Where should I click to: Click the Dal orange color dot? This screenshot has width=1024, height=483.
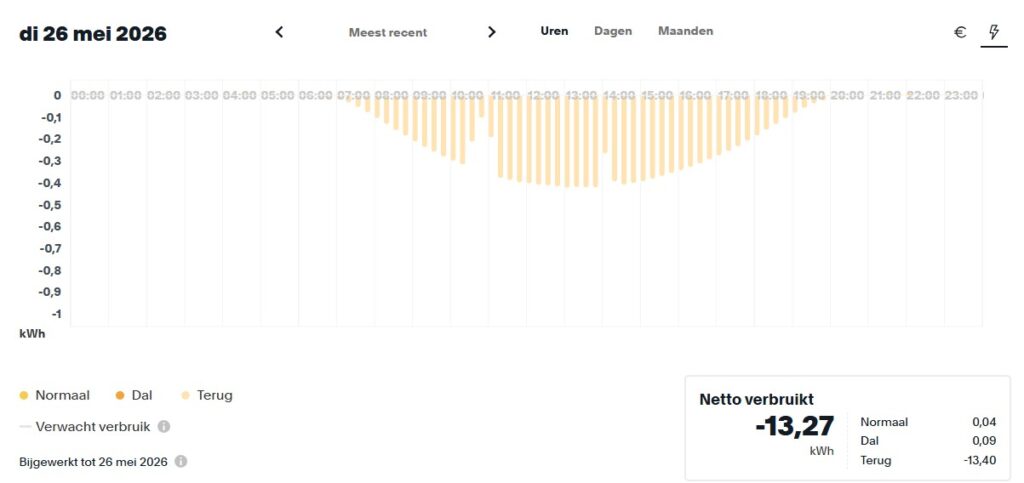click(120, 396)
